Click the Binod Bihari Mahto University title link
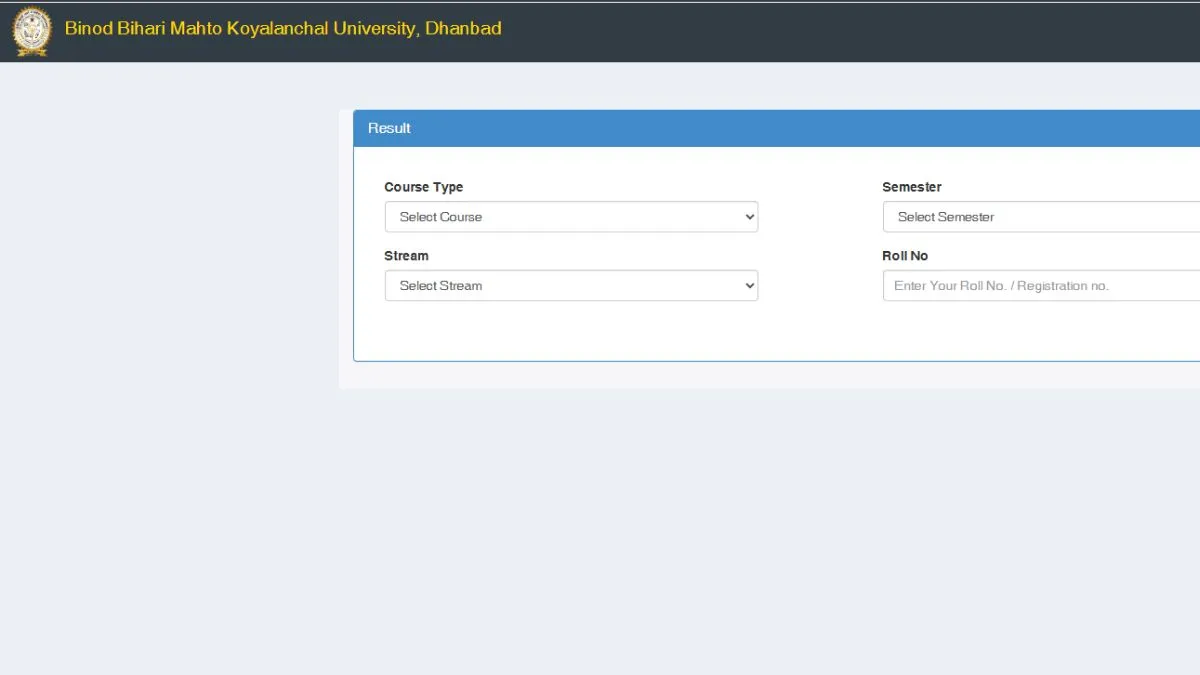Viewport: 1200px width, 675px height. click(x=282, y=28)
